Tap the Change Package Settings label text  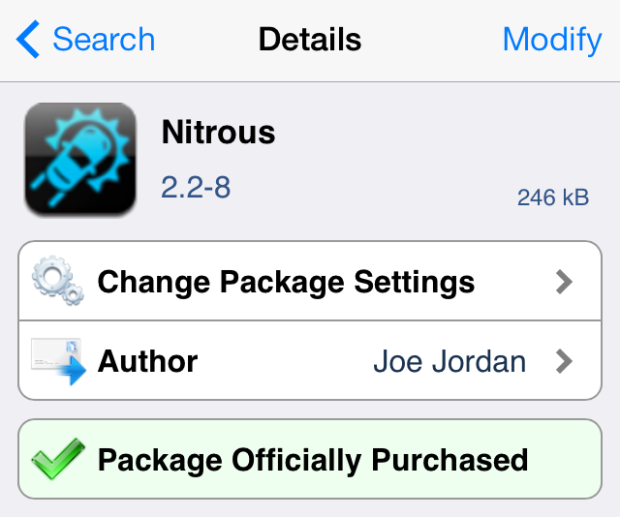coord(286,283)
